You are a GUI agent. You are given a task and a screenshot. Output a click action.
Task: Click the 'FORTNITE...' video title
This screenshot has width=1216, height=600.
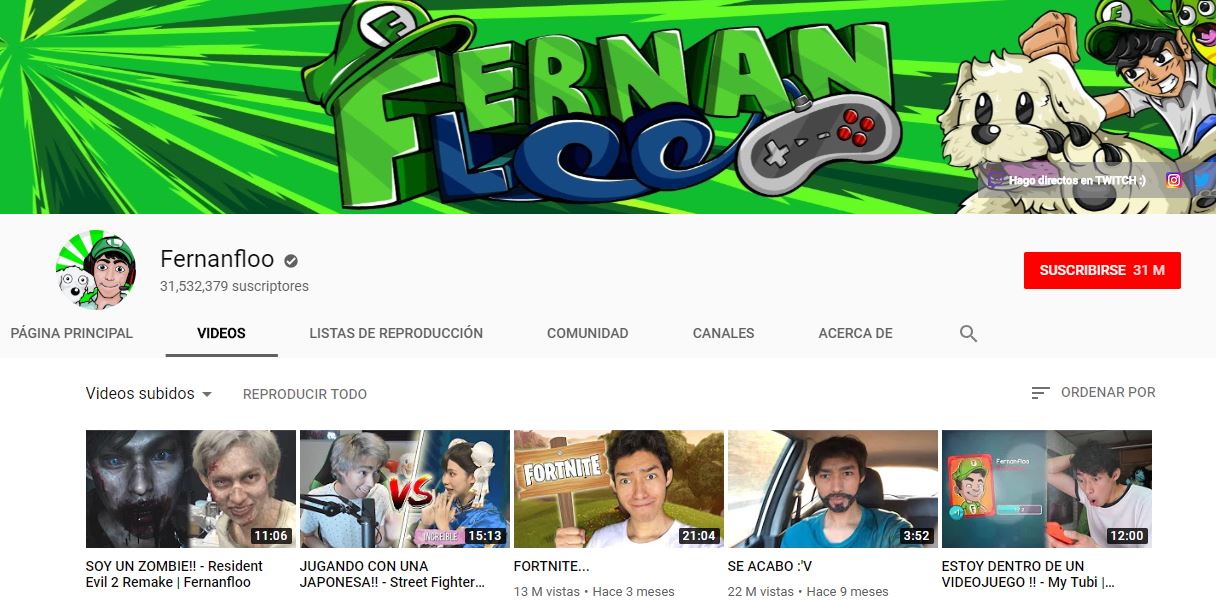pos(552,566)
